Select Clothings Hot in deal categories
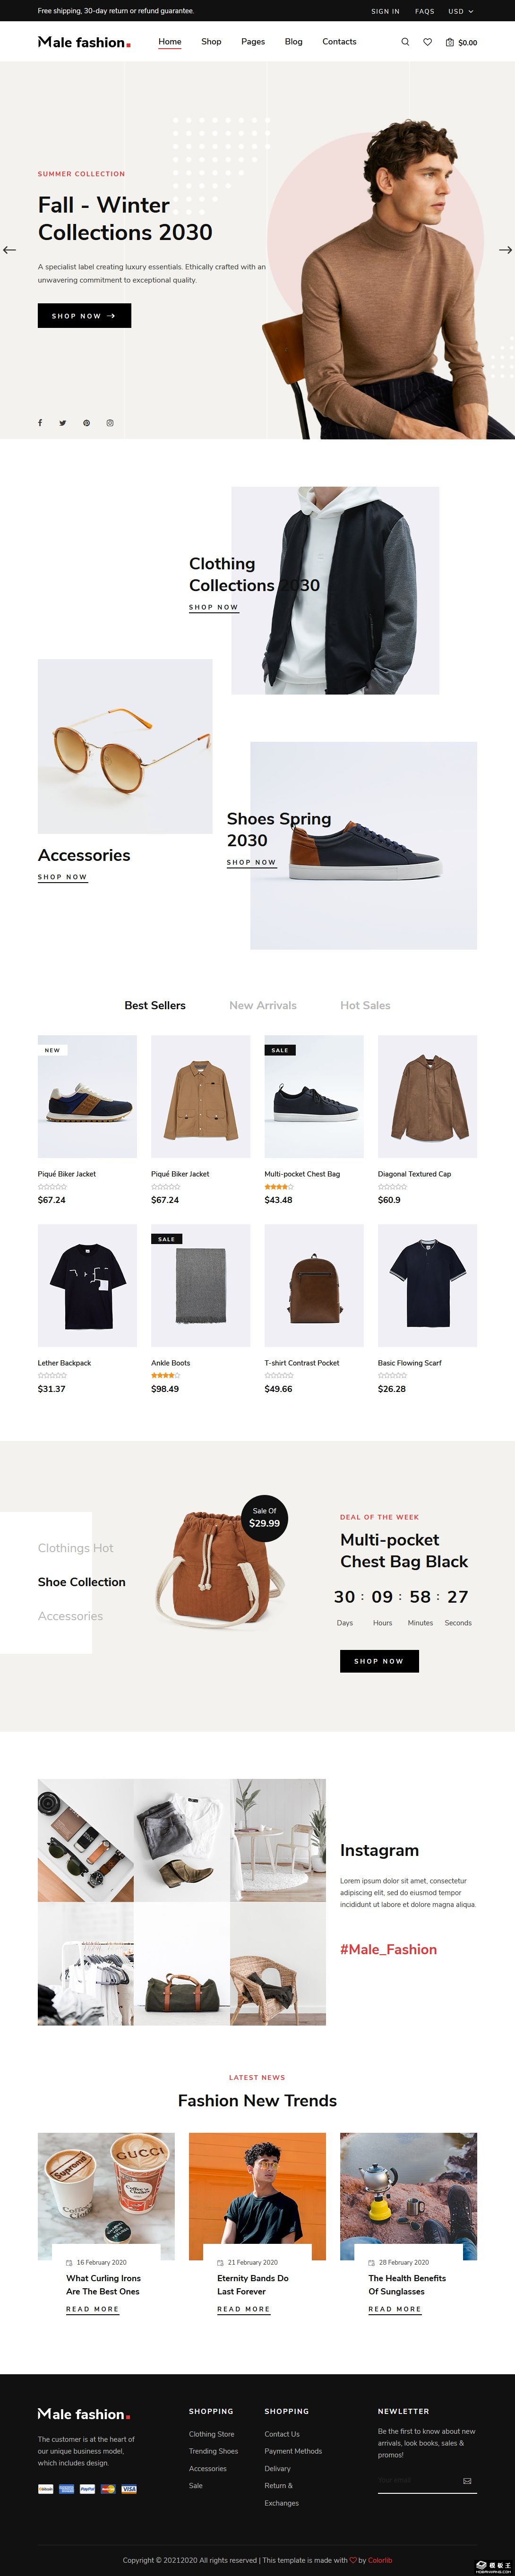Image resolution: width=515 pixels, height=2576 pixels. coord(75,1548)
